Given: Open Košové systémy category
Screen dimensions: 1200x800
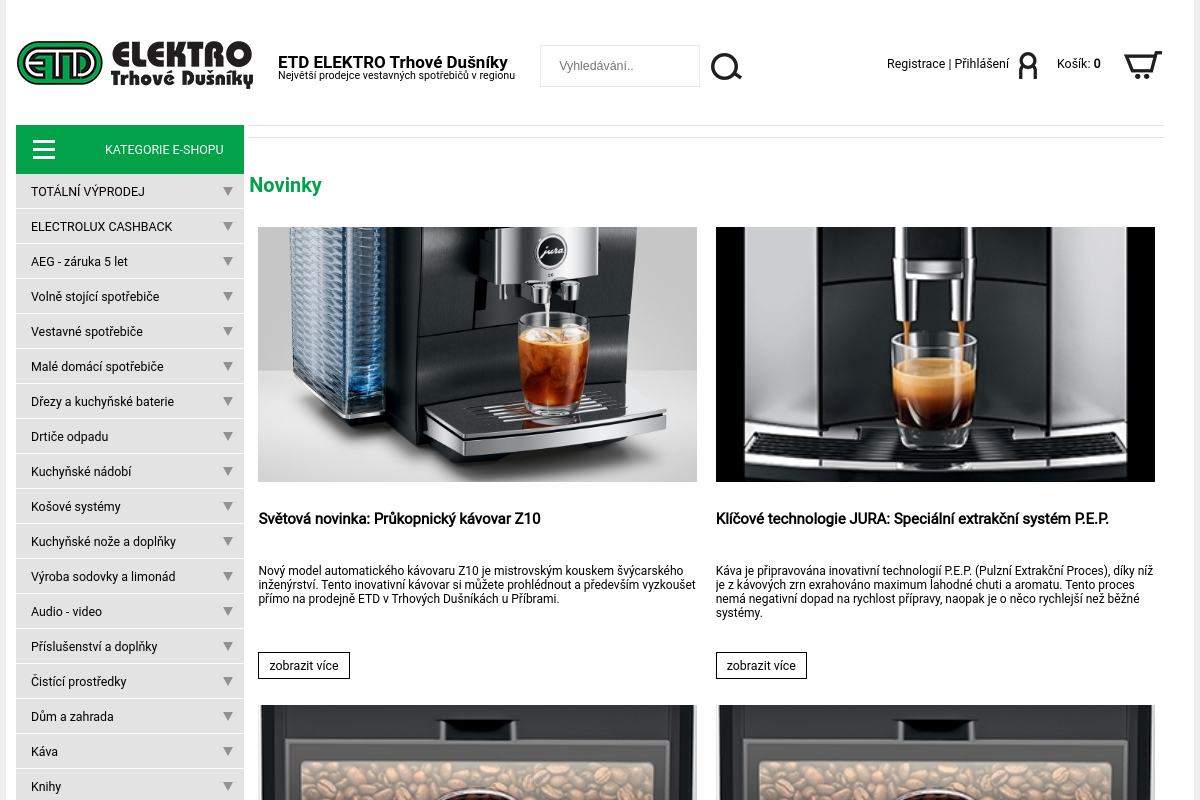Looking at the screenshot, I should click(76, 507).
